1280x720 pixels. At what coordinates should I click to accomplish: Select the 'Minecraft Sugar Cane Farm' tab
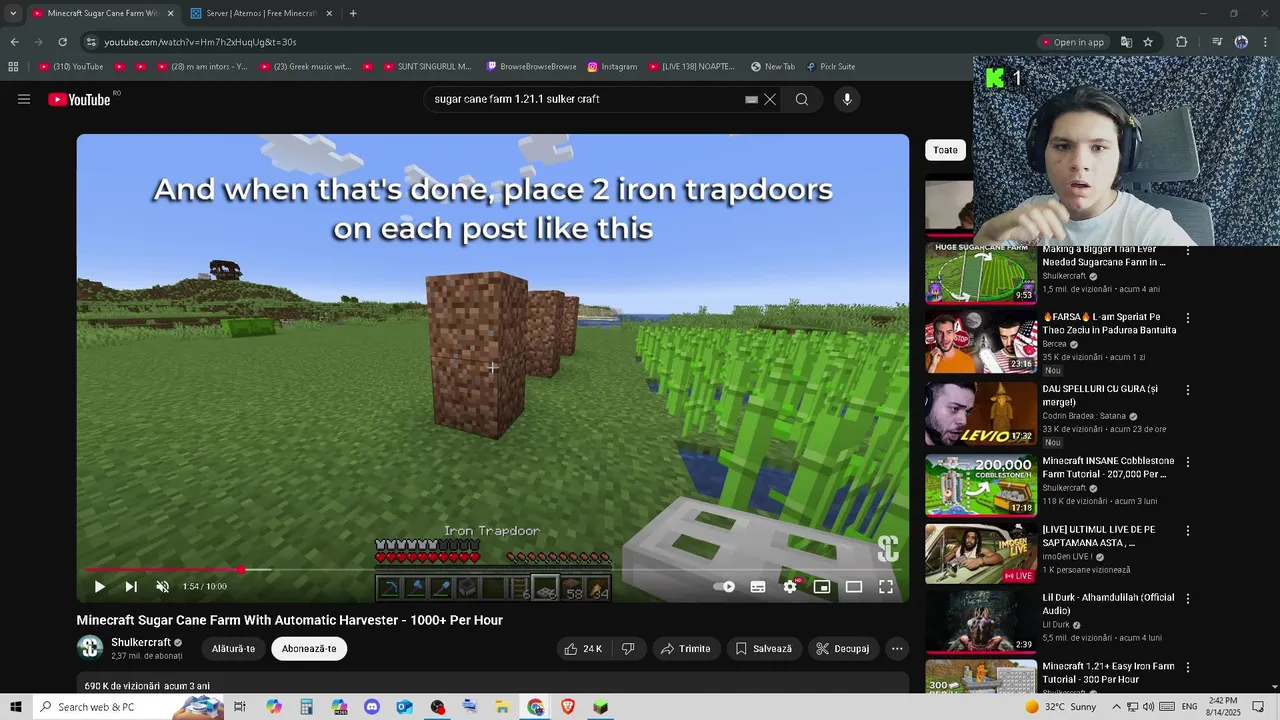(x=103, y=13)
